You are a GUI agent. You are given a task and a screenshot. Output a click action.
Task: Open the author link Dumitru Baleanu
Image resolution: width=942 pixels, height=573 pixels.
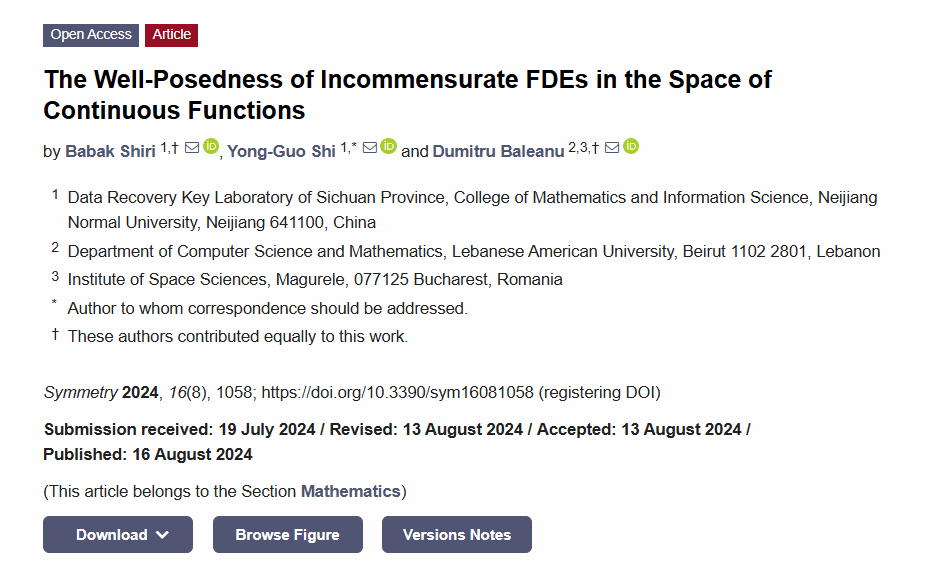(499, 151)
